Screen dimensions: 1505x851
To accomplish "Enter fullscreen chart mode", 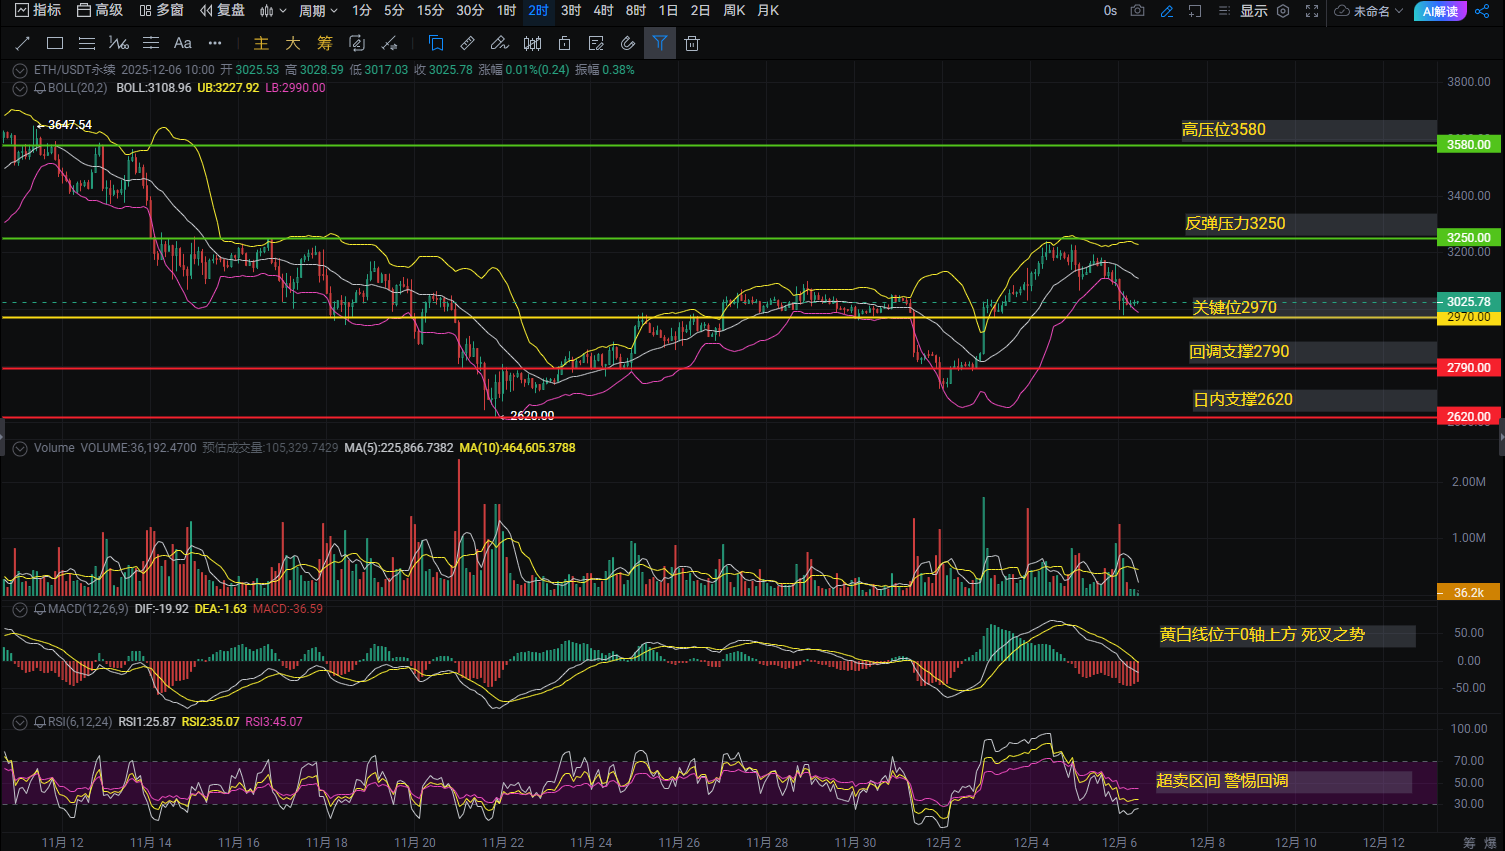I will [1312, 11].
